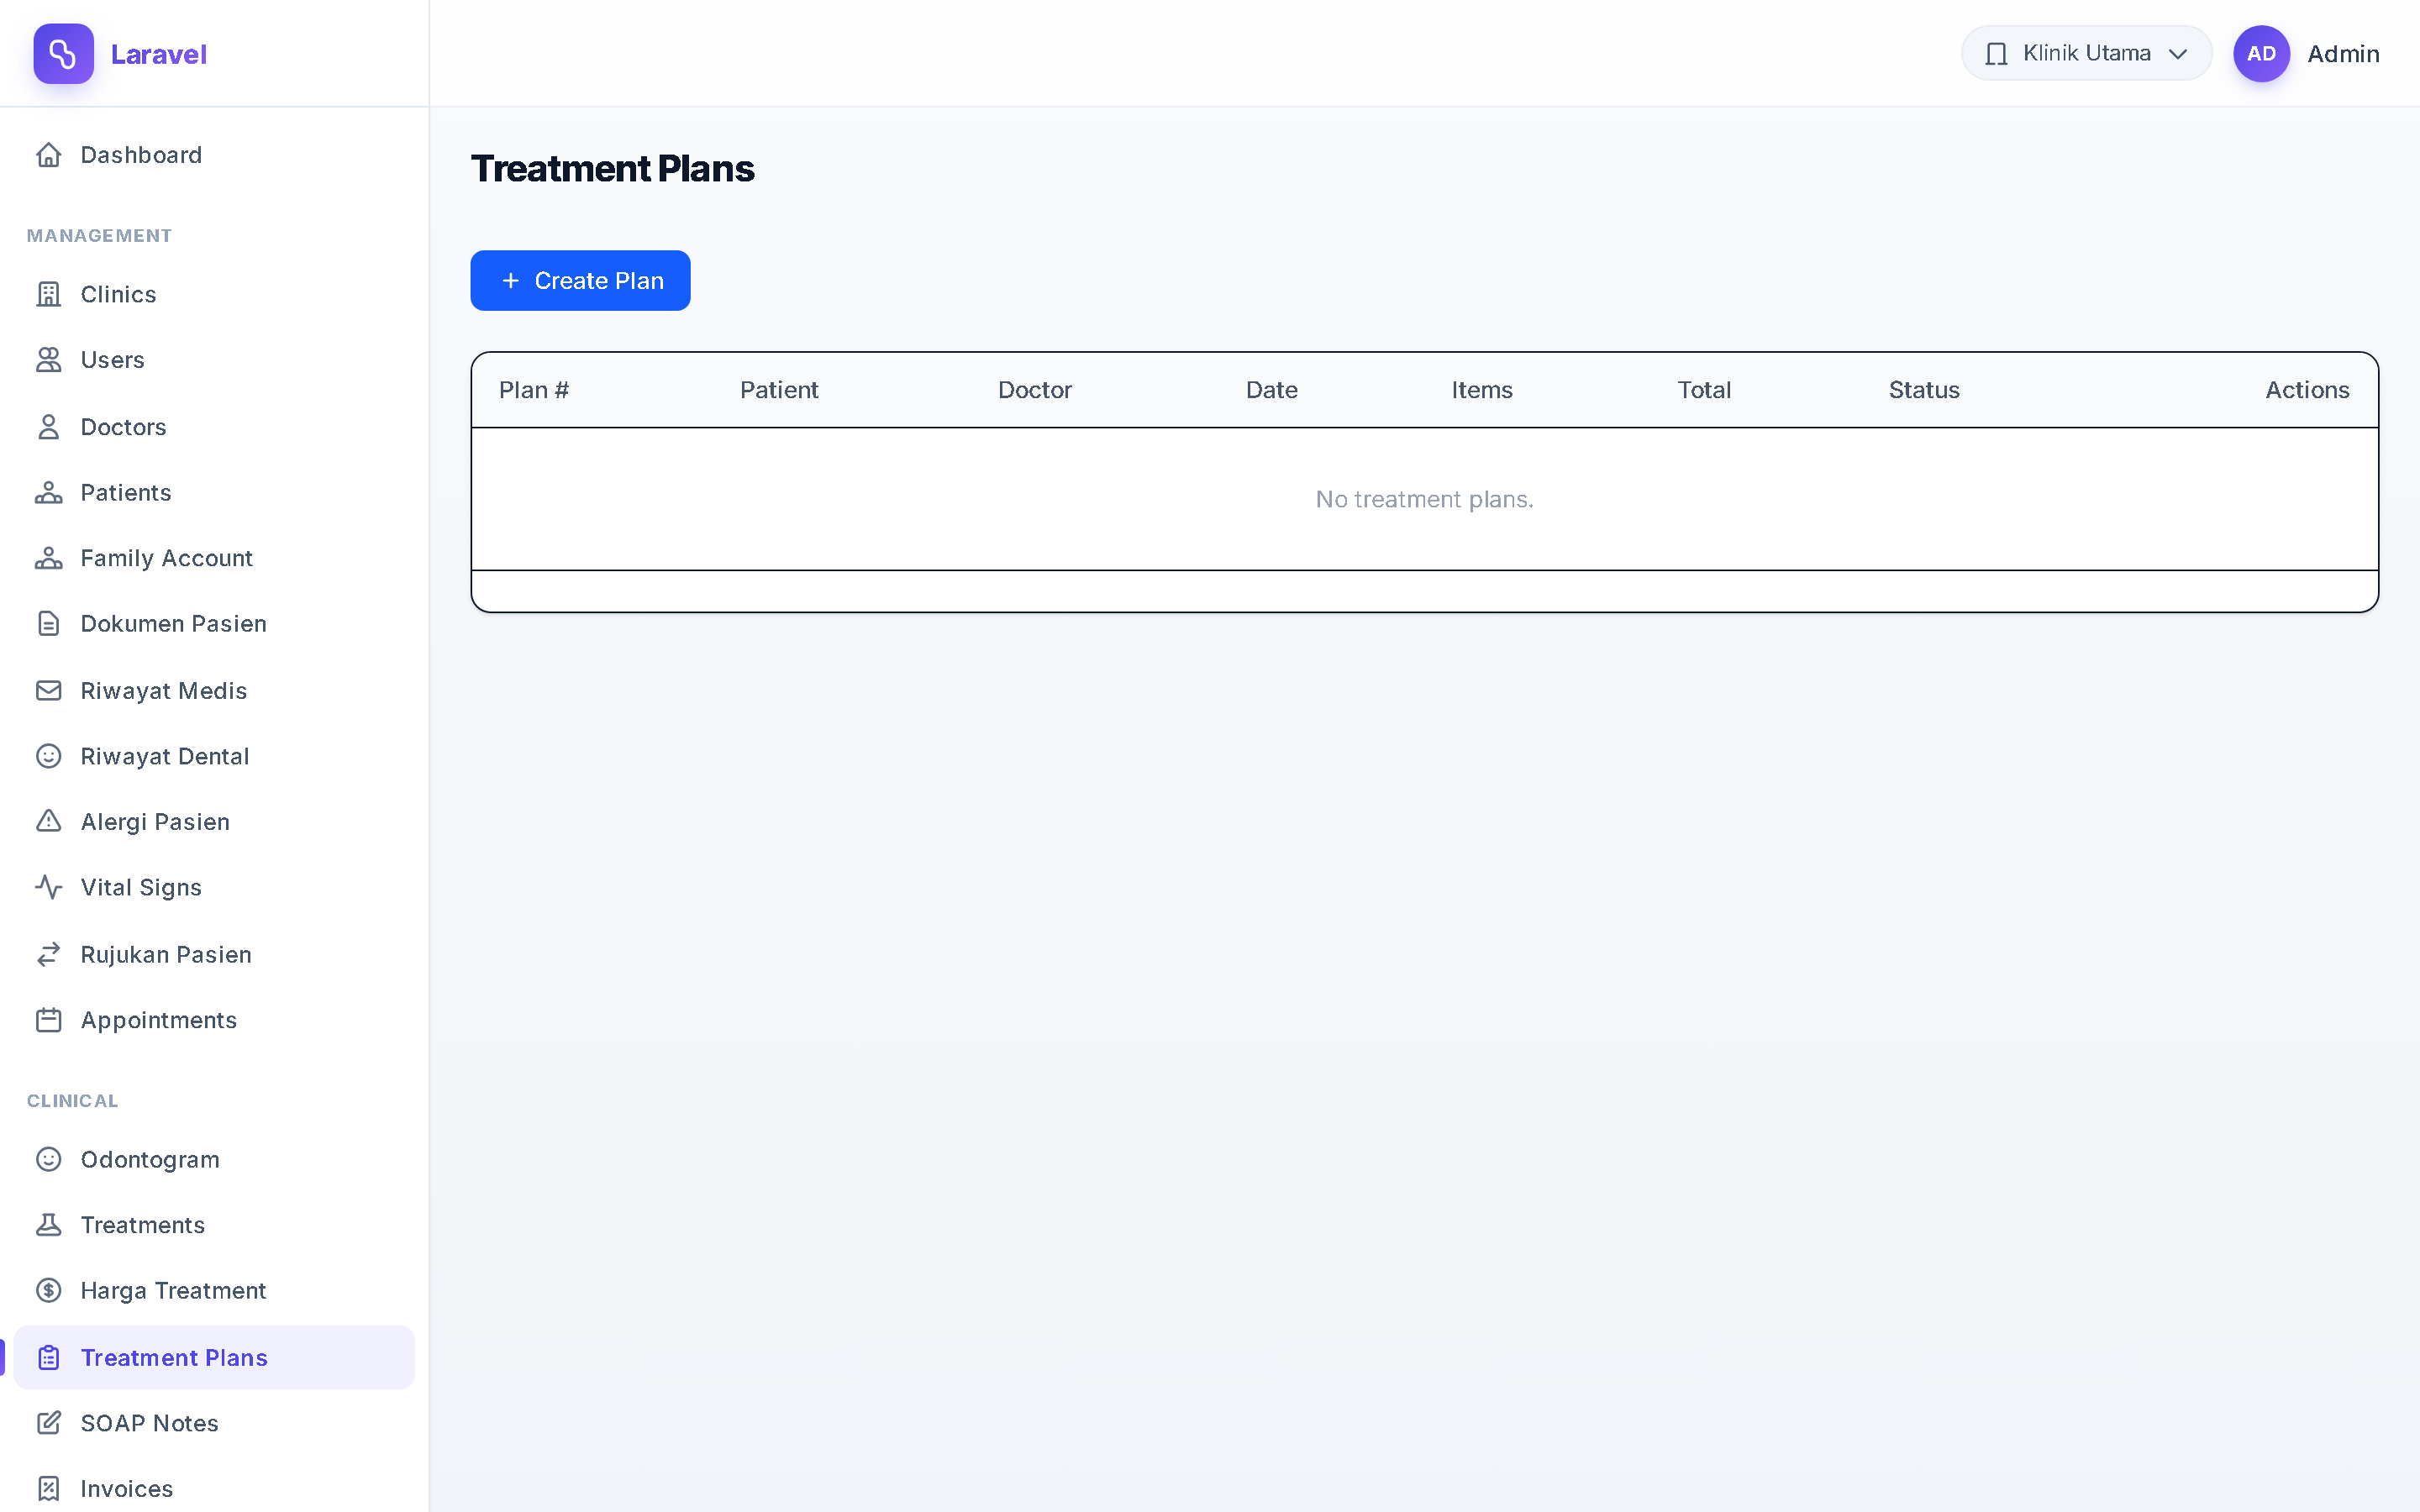Click the Users group icon

(x=48, y=360)
